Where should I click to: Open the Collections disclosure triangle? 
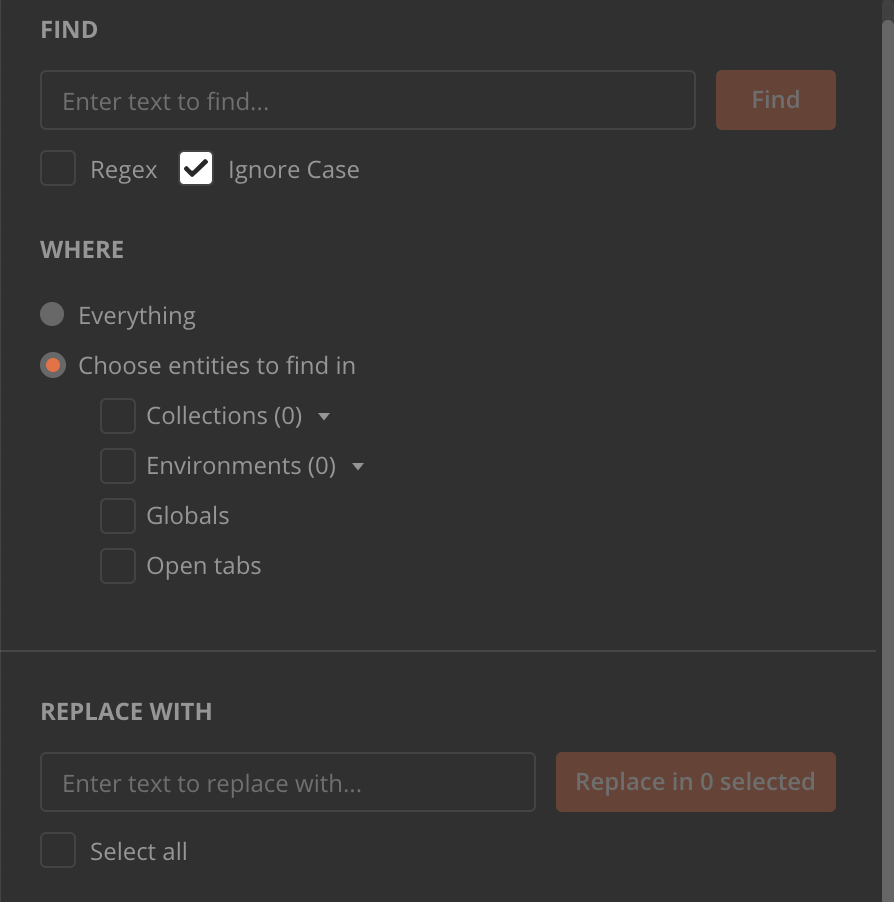click(323, 415)
